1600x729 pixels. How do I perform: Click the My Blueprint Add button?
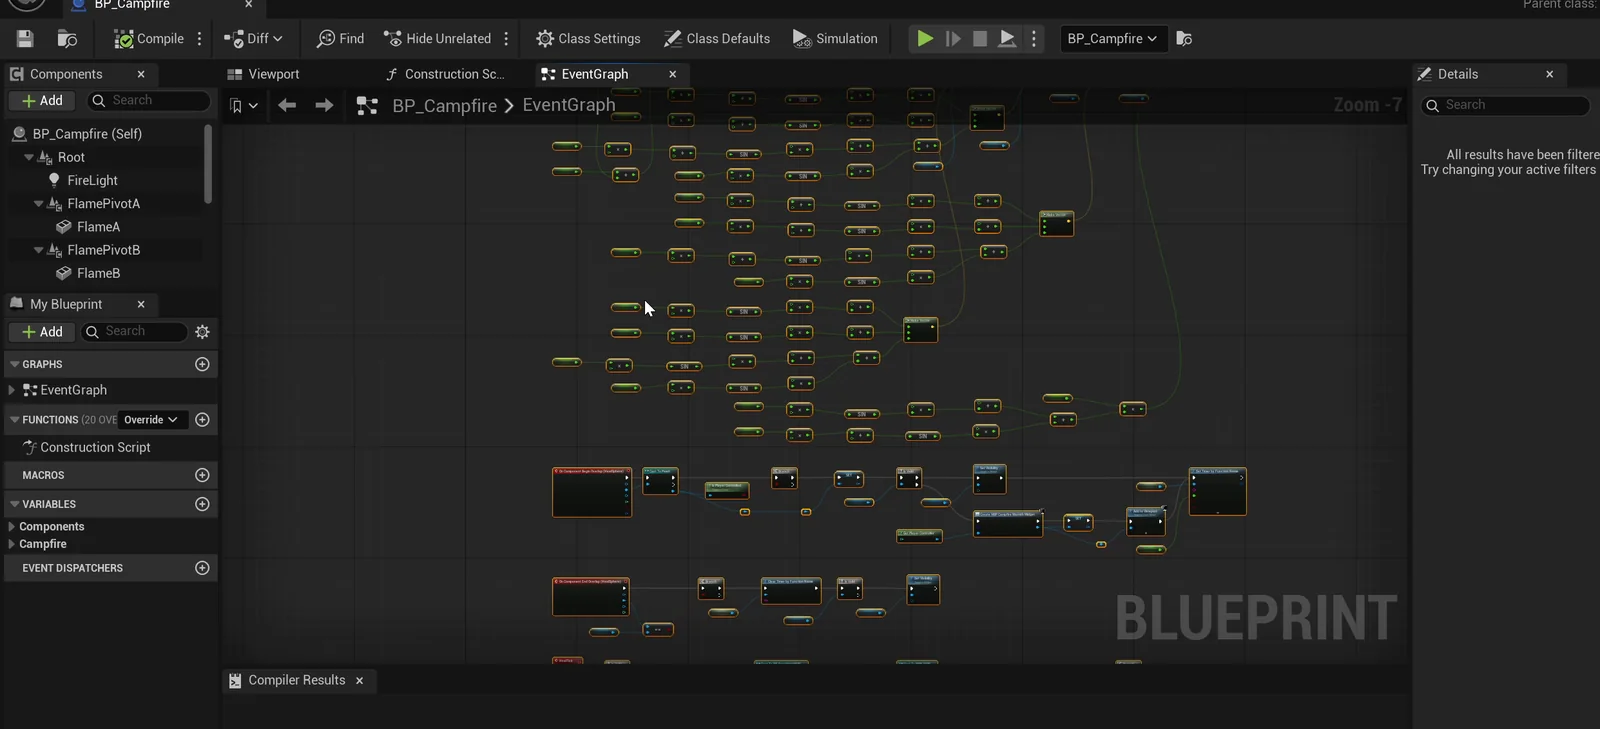42,332
